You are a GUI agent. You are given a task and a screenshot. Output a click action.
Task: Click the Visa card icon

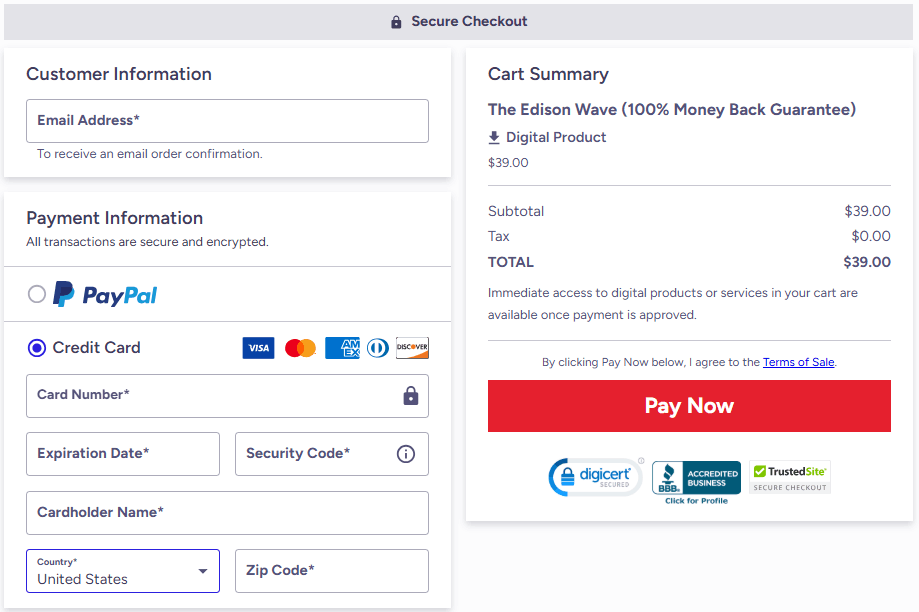[258, 347]
